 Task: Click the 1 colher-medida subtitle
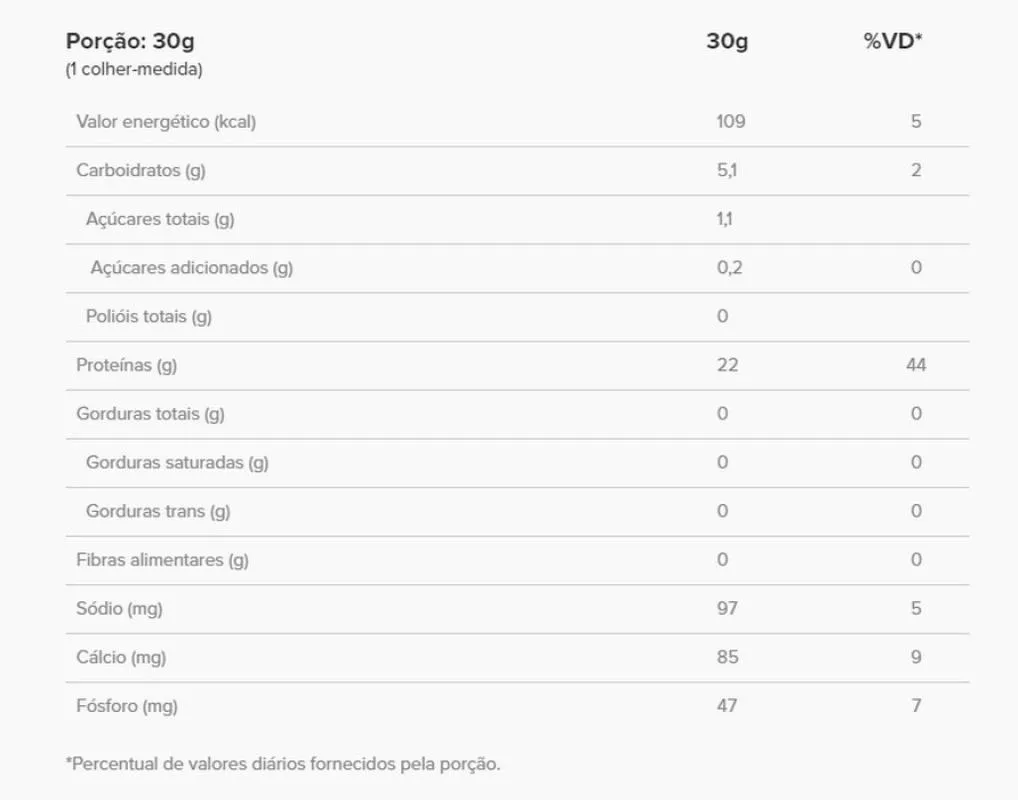click(134, 69)
